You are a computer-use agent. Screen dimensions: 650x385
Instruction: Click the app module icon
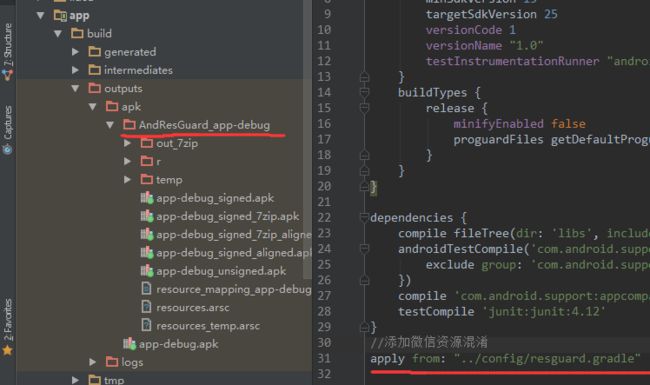coord(60,16)
